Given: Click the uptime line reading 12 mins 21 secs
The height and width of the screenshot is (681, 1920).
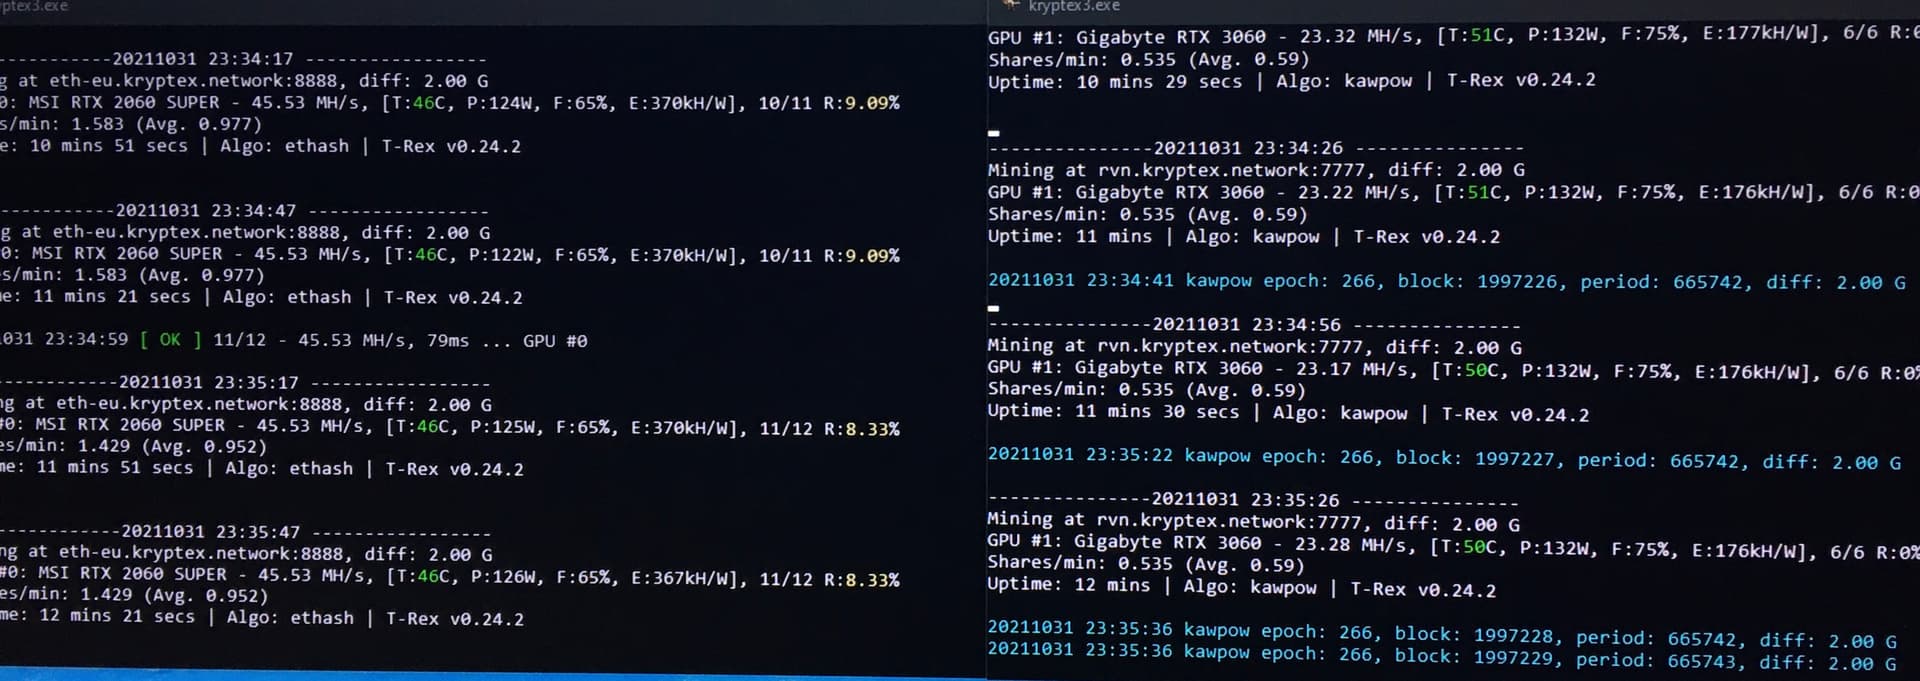Looking at the screenshot, I should [x=262, y=618].
